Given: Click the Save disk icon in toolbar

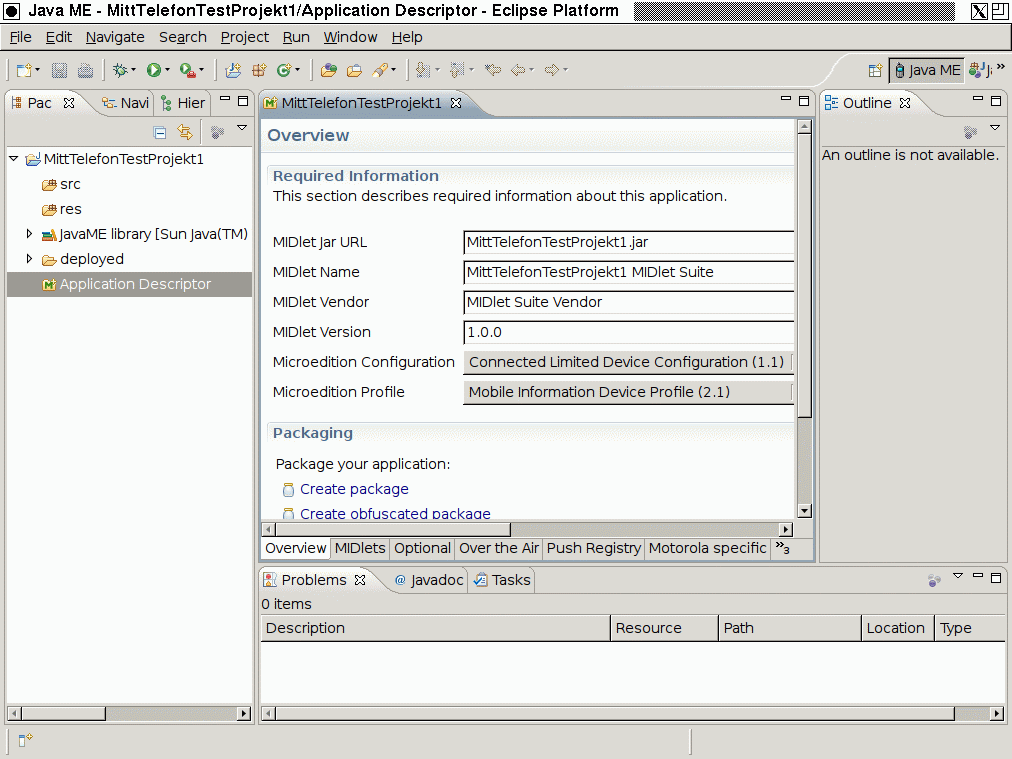Looking at the screenshot, I should click(59, 70).
